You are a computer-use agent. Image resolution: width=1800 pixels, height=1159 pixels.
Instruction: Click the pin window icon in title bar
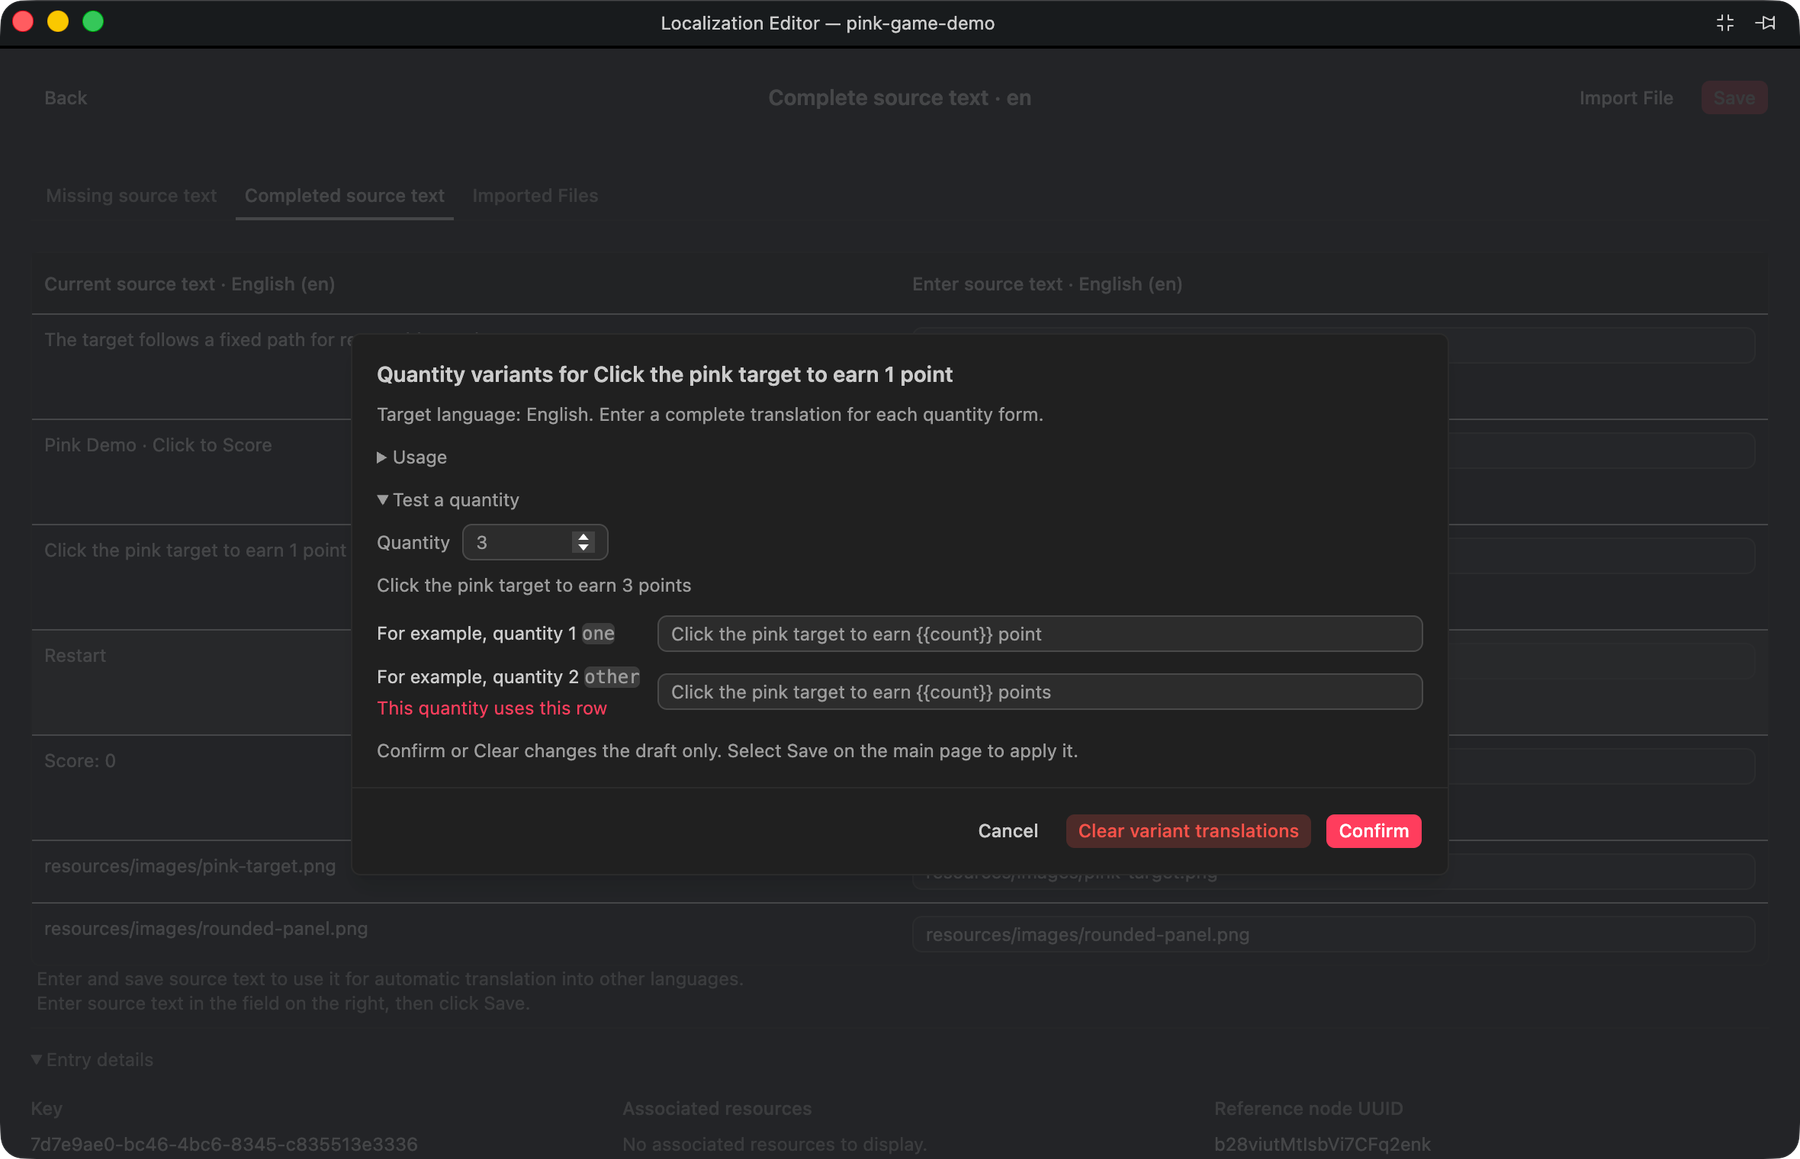(x=1765, y=23)
